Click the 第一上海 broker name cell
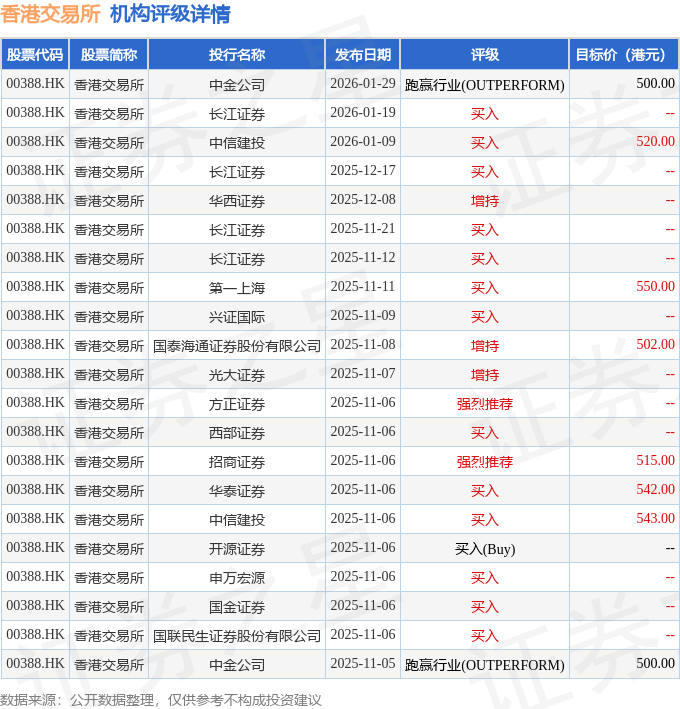The height and width of the screenshot is (709, 680). pyautogui.click(x=236, y=288)
